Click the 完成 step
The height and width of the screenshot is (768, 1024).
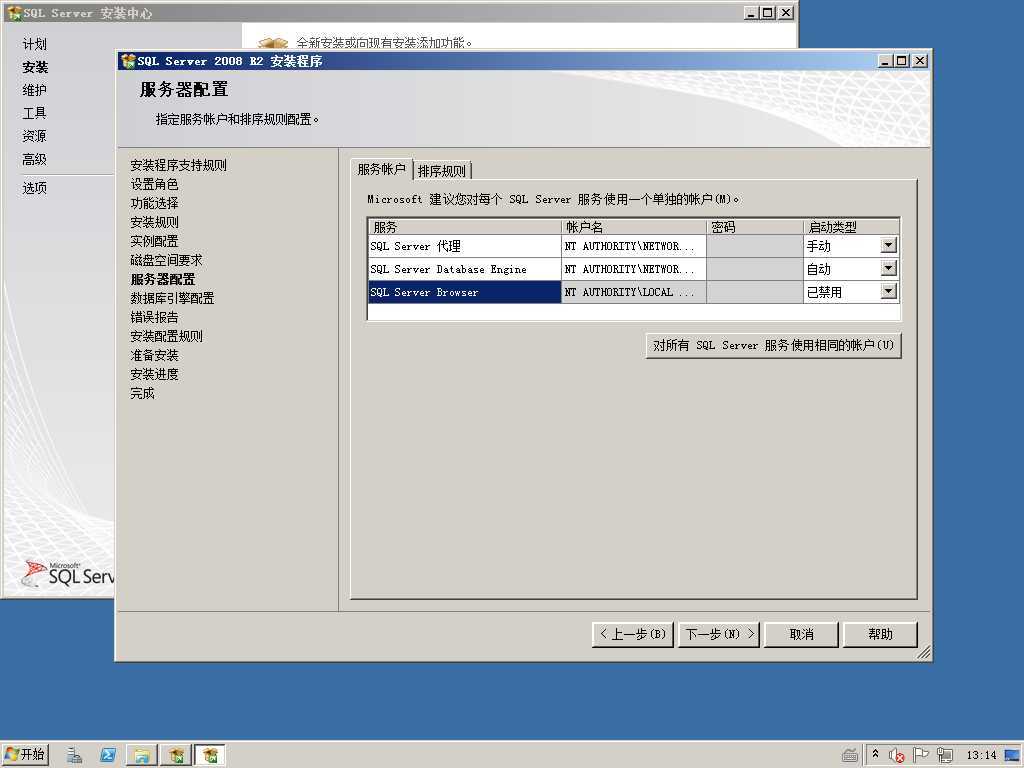click(142, 393)
